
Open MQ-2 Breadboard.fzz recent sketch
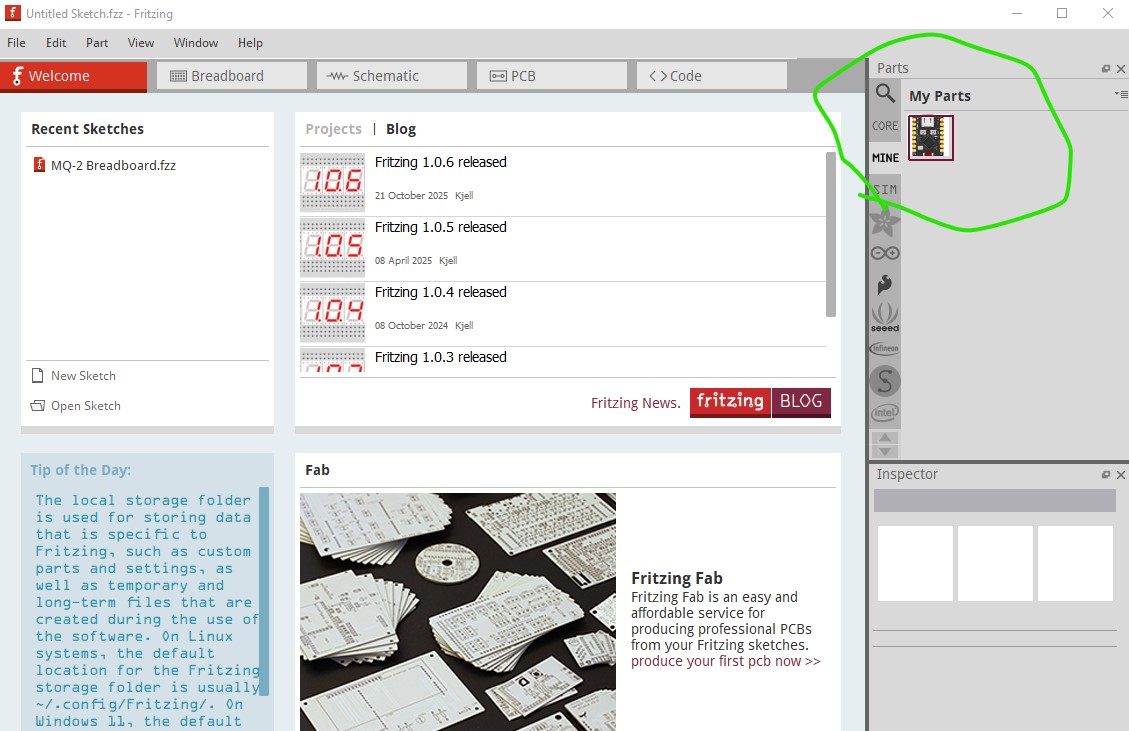coord(113,165)
